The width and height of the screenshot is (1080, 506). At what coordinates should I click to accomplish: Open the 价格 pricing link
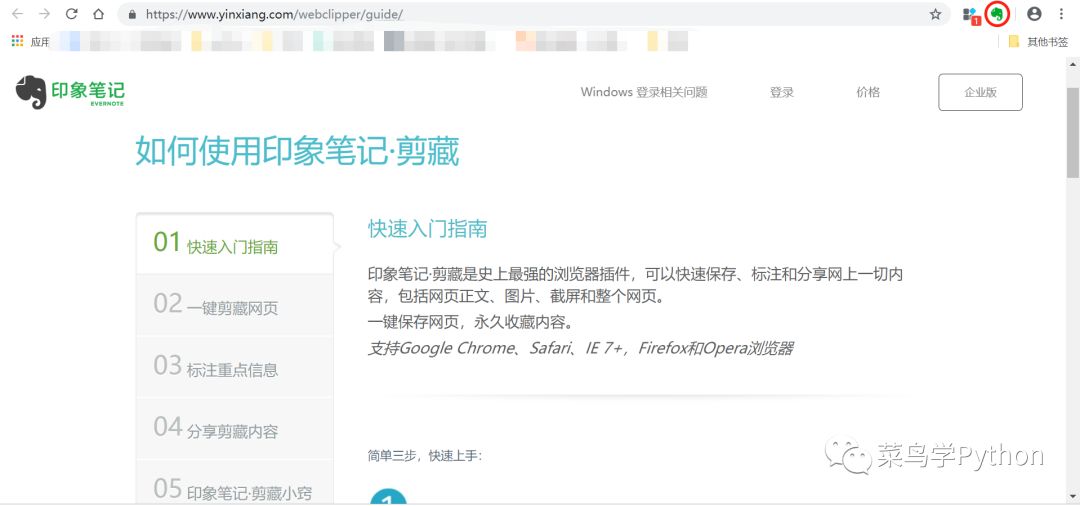868,92
